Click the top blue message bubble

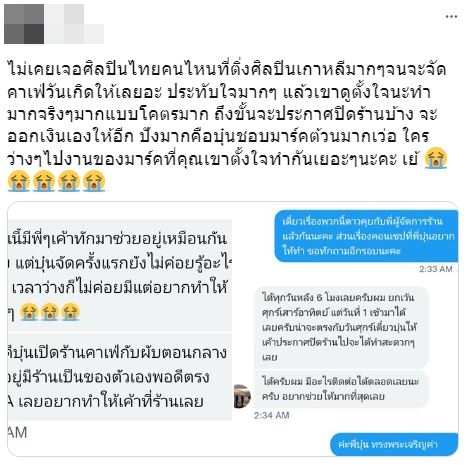[x=366, y=236]
